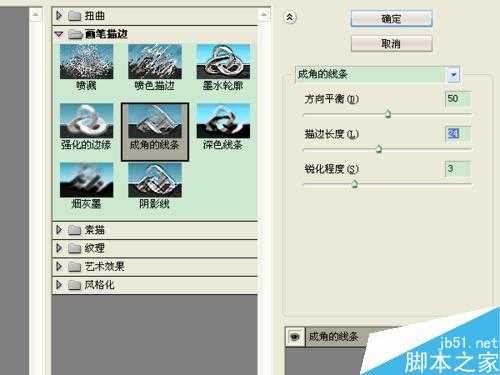The image size is (500, 375).
Task: Open the 成角的线条 filter dropdown
Action: (x=453, y=75)
